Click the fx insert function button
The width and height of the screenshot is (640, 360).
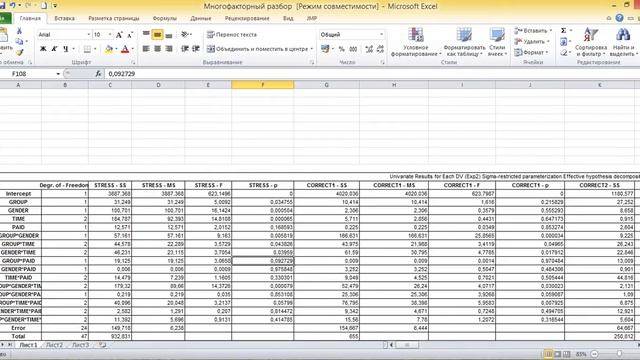coord(98,74)
